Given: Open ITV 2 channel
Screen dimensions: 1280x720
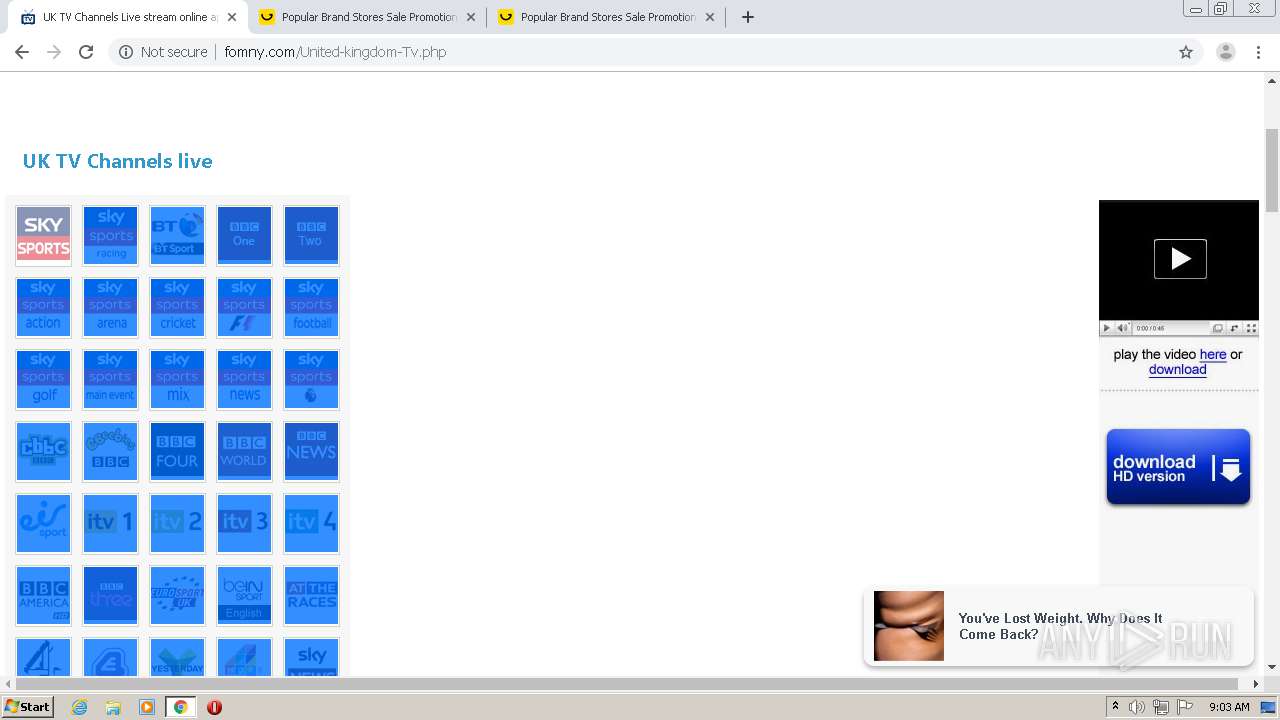Looking at the screenshot, I should coord(177,523).
